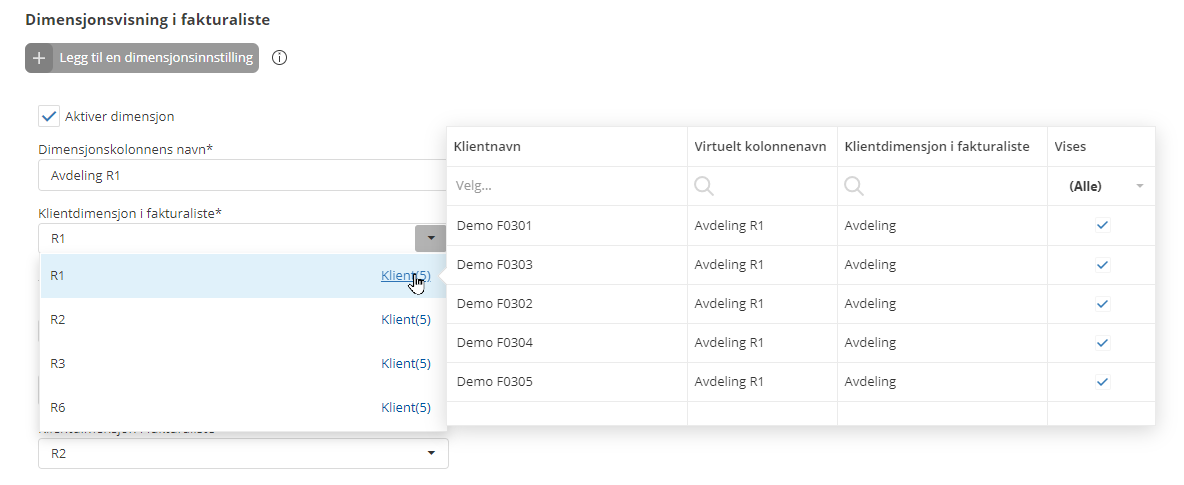Sort by the Klientnavn column header

coord(488,147)
